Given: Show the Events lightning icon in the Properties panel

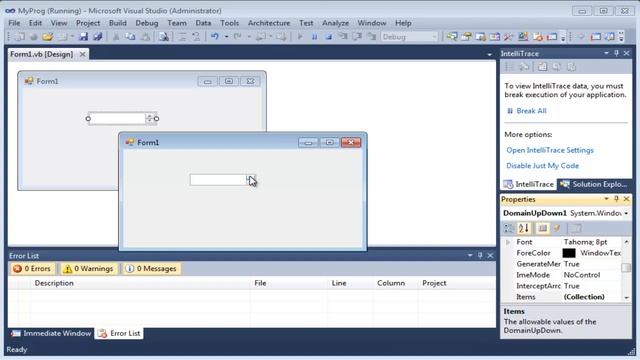Looking at the screenshot, I should [x=557, y=228].
